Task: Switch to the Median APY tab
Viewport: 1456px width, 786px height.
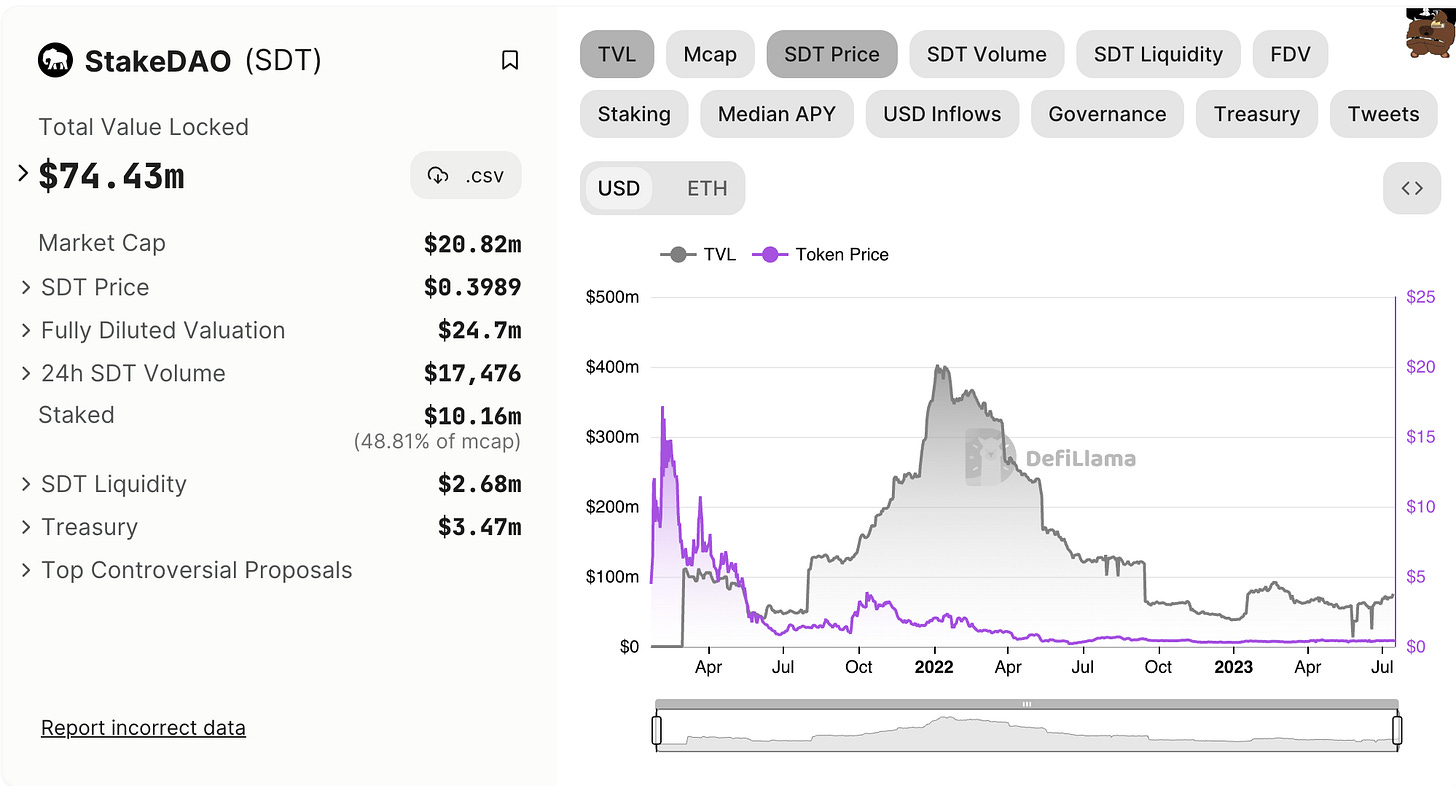Action: 776,114
